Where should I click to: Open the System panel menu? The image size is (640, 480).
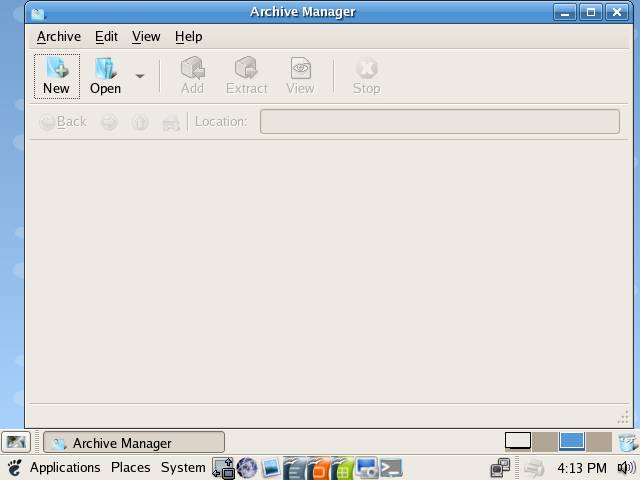tap(183, 468)
